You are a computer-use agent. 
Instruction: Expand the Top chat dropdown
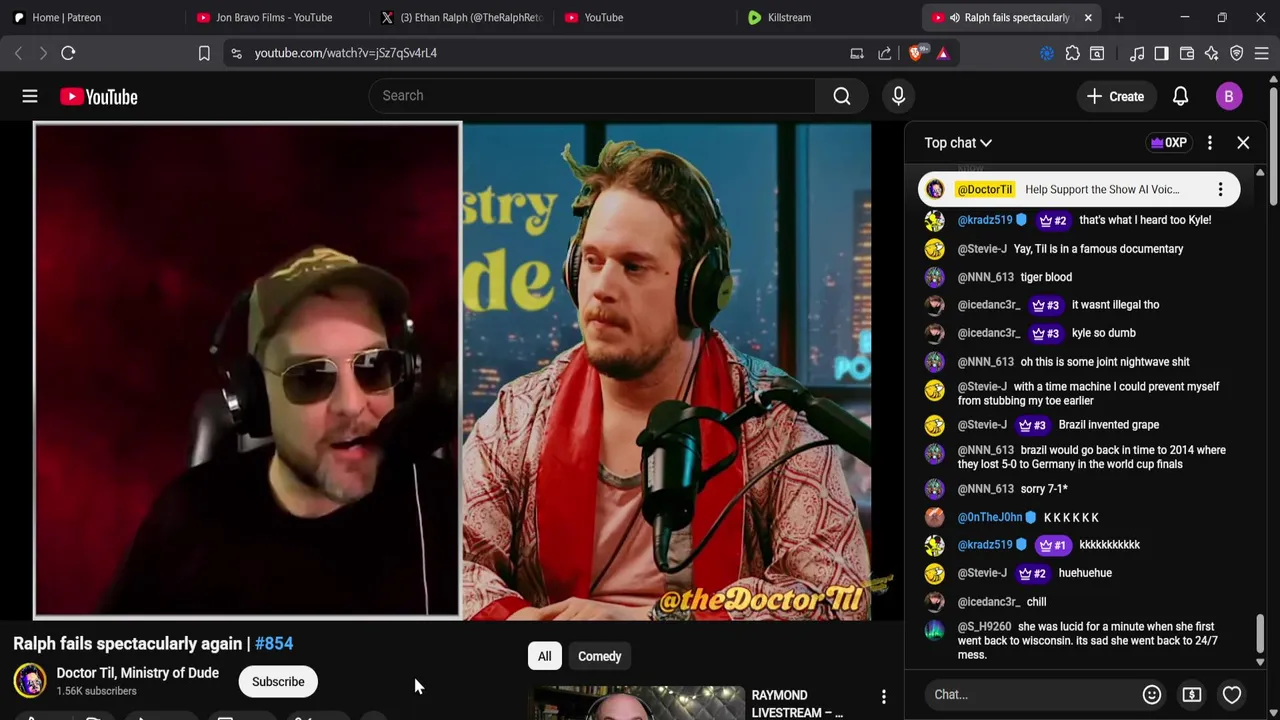point(958,143)
